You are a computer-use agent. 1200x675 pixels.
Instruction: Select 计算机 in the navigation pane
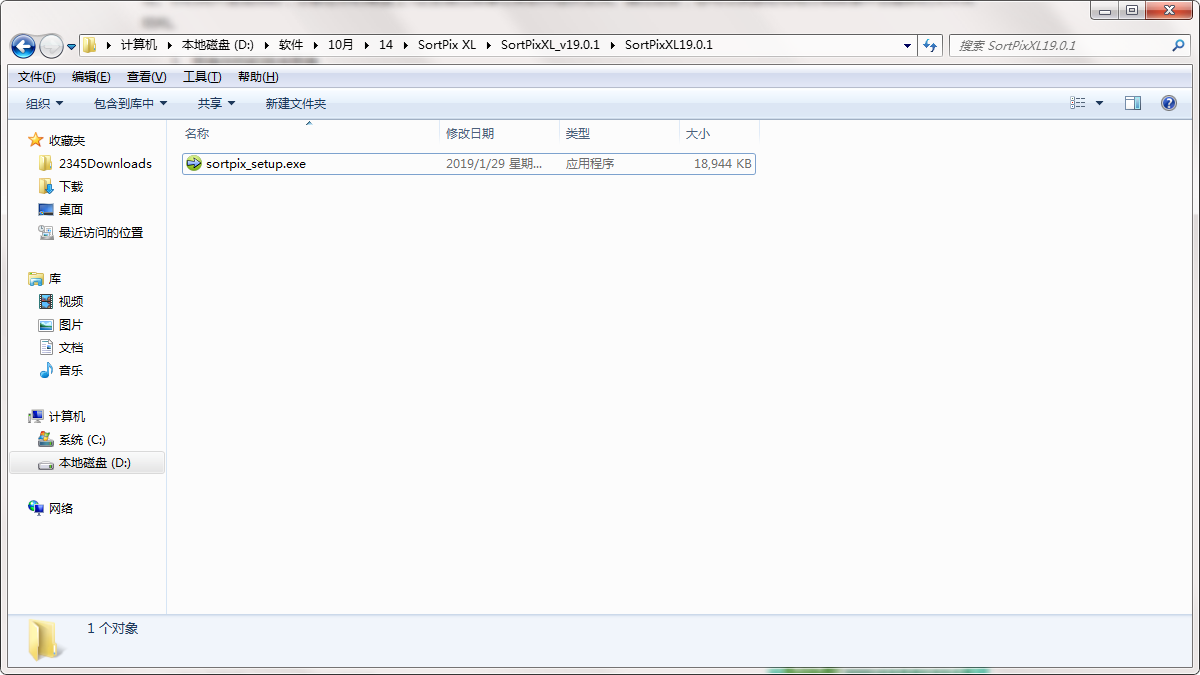pyautogui.click(x=67, y=416)
